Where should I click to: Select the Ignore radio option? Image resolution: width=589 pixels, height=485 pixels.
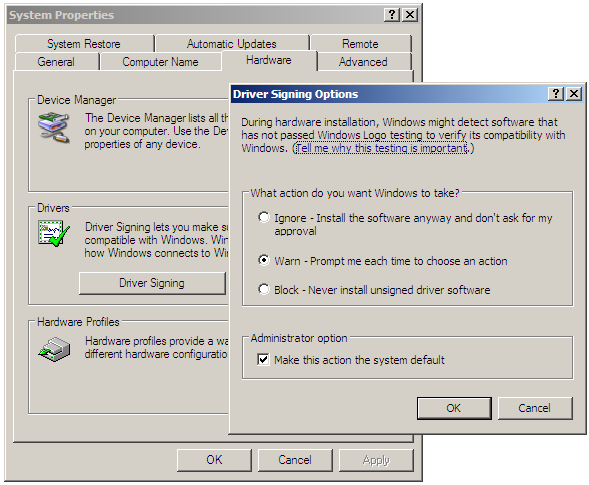coord(264,217)
